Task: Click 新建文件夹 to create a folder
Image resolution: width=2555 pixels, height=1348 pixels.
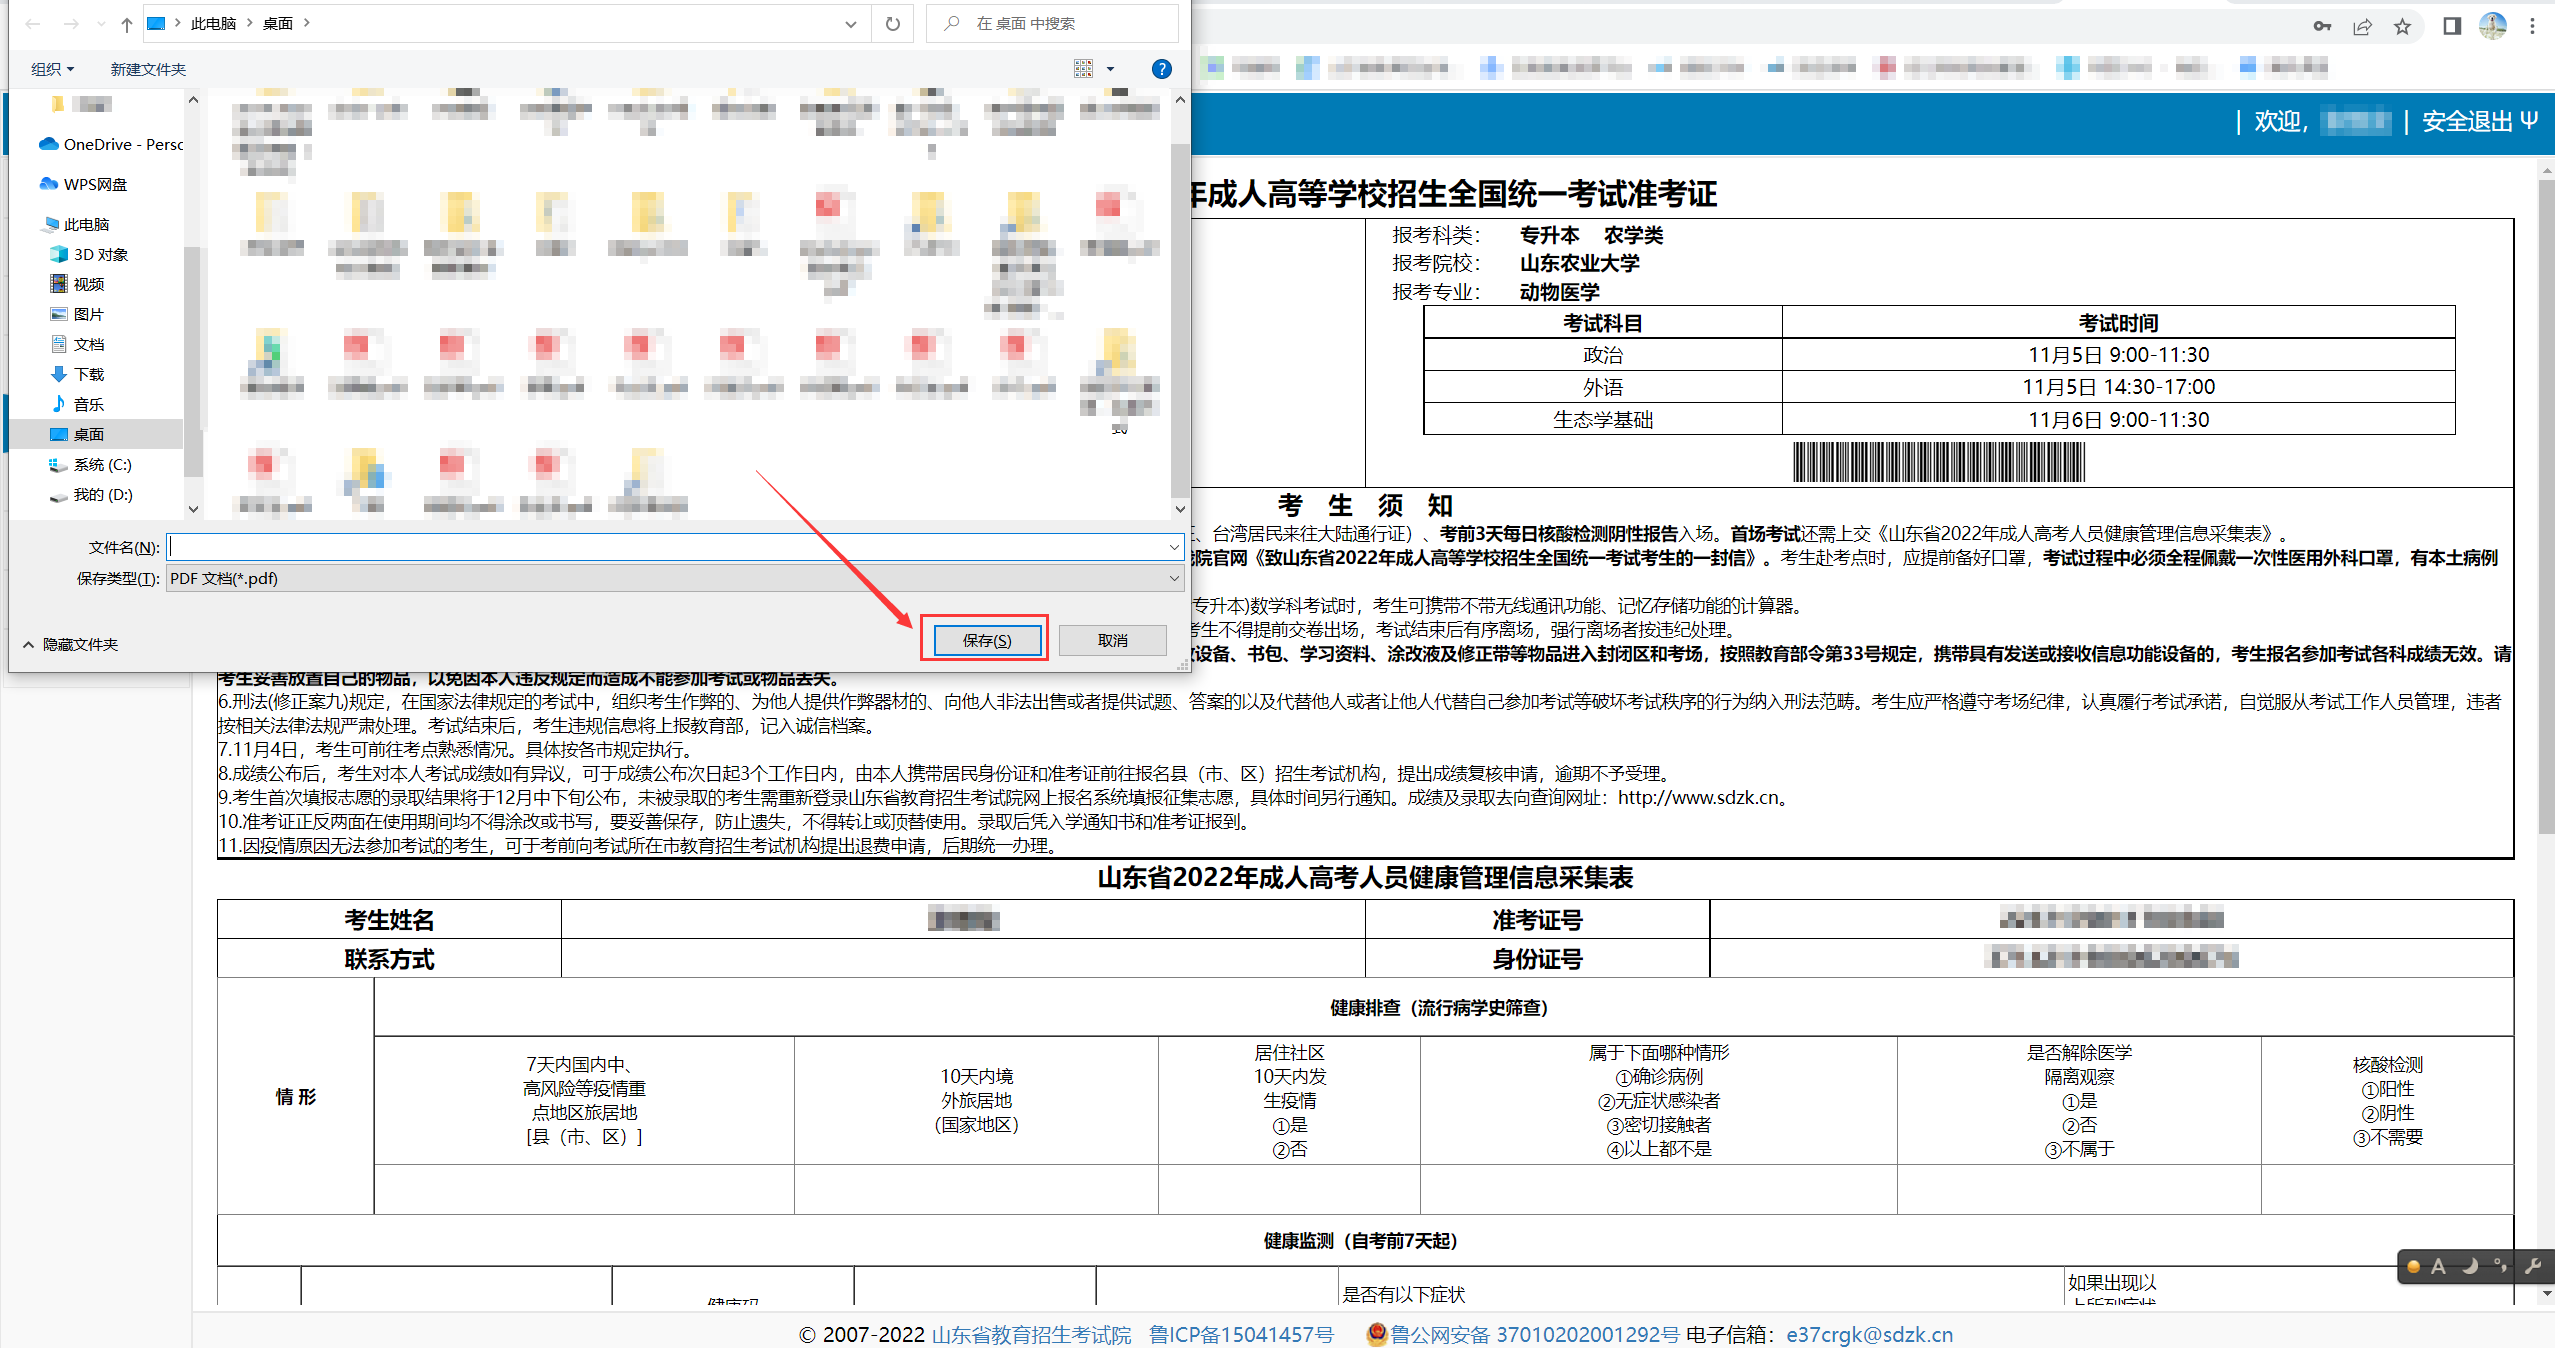Action: click(148, 69)
